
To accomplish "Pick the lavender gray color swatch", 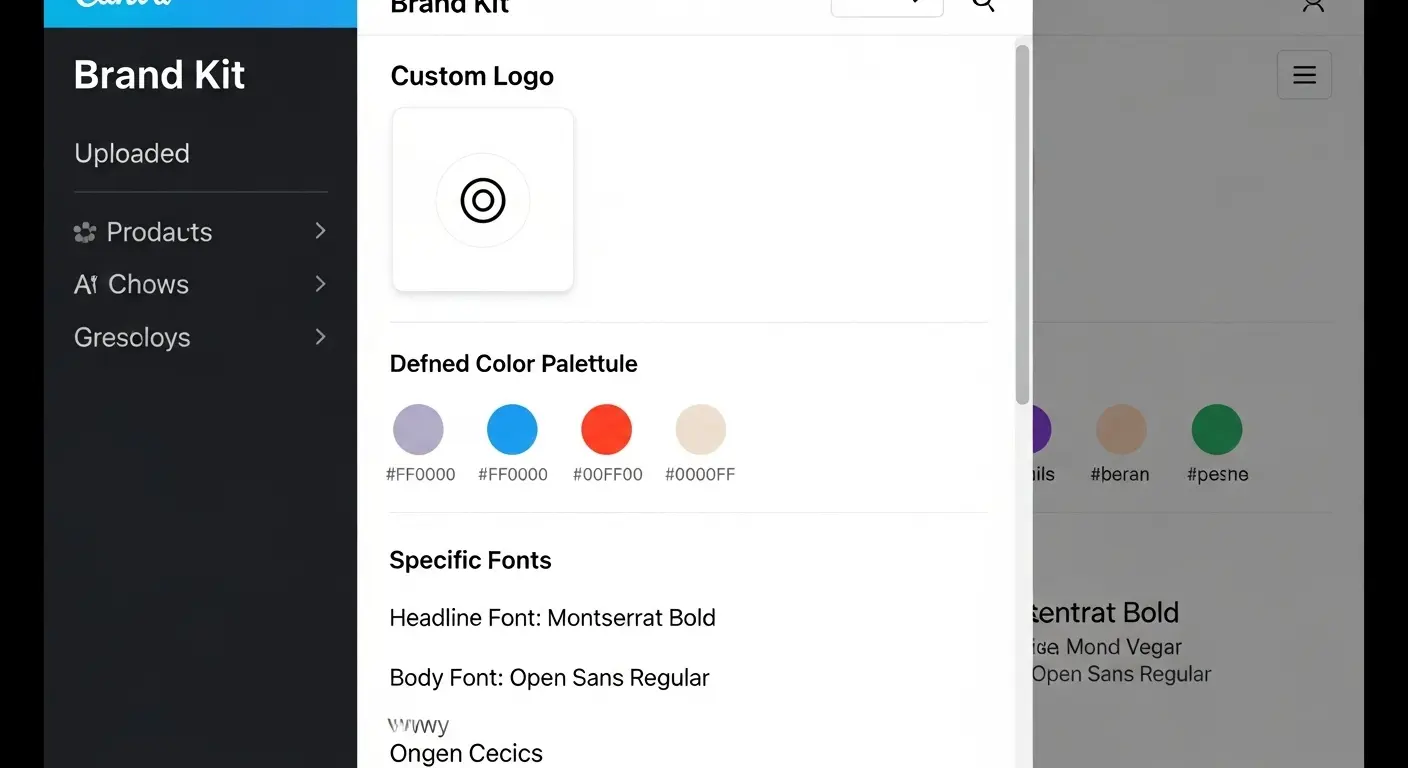I will click(x=418, y=430).
